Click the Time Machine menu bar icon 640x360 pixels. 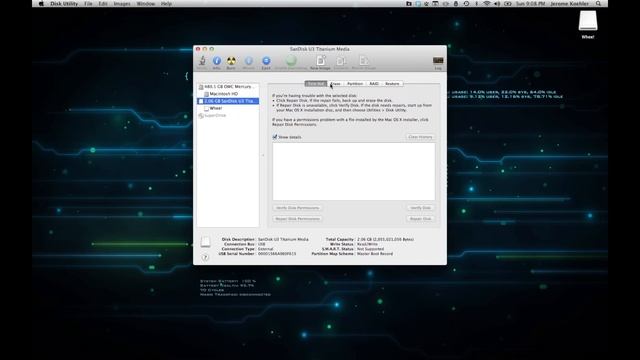coord(466,4)
